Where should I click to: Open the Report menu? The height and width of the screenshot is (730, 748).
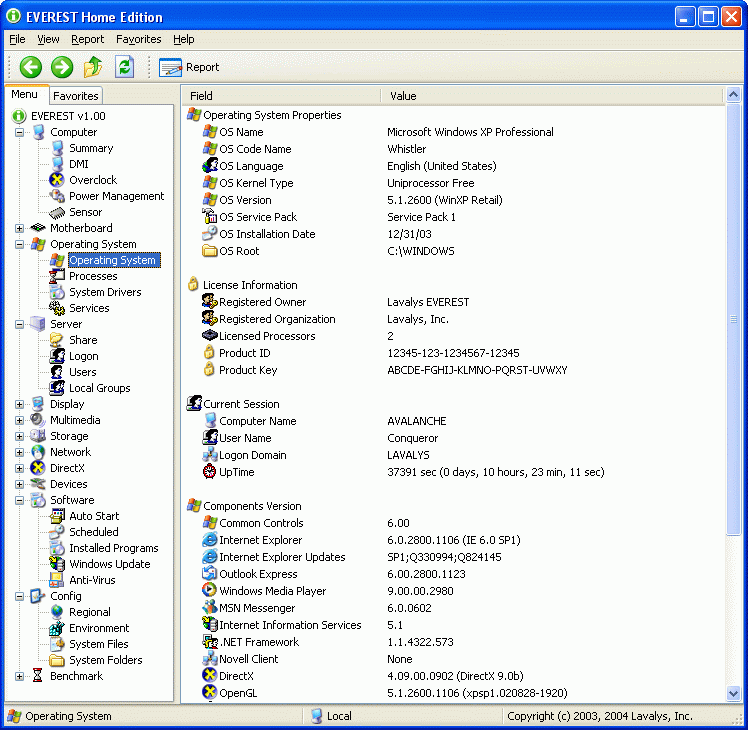tap(87, 39)
